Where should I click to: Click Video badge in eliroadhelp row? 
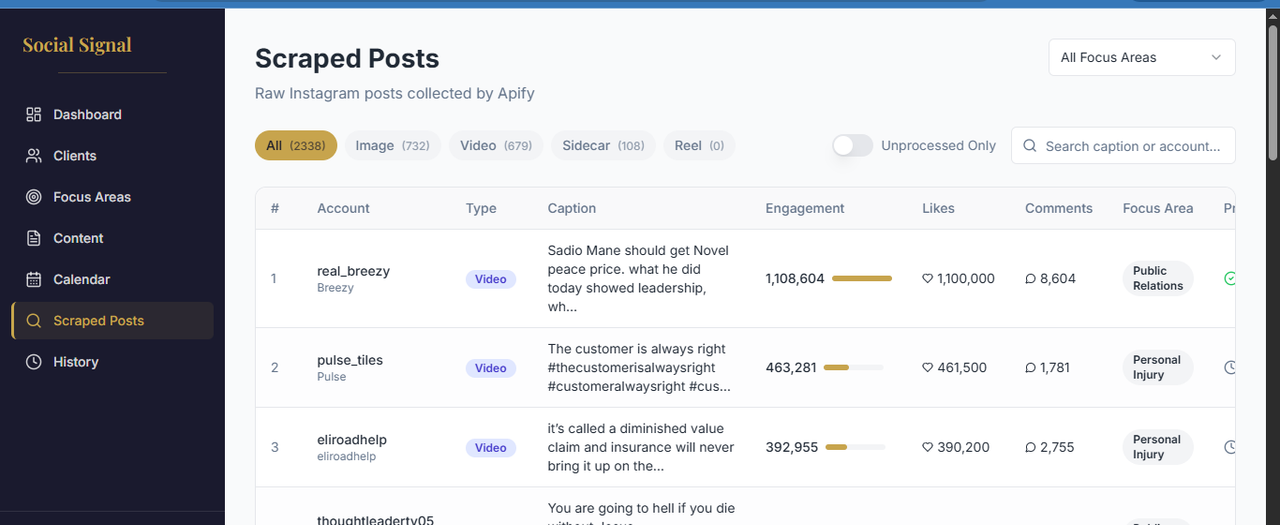click(x=491, y=448)
